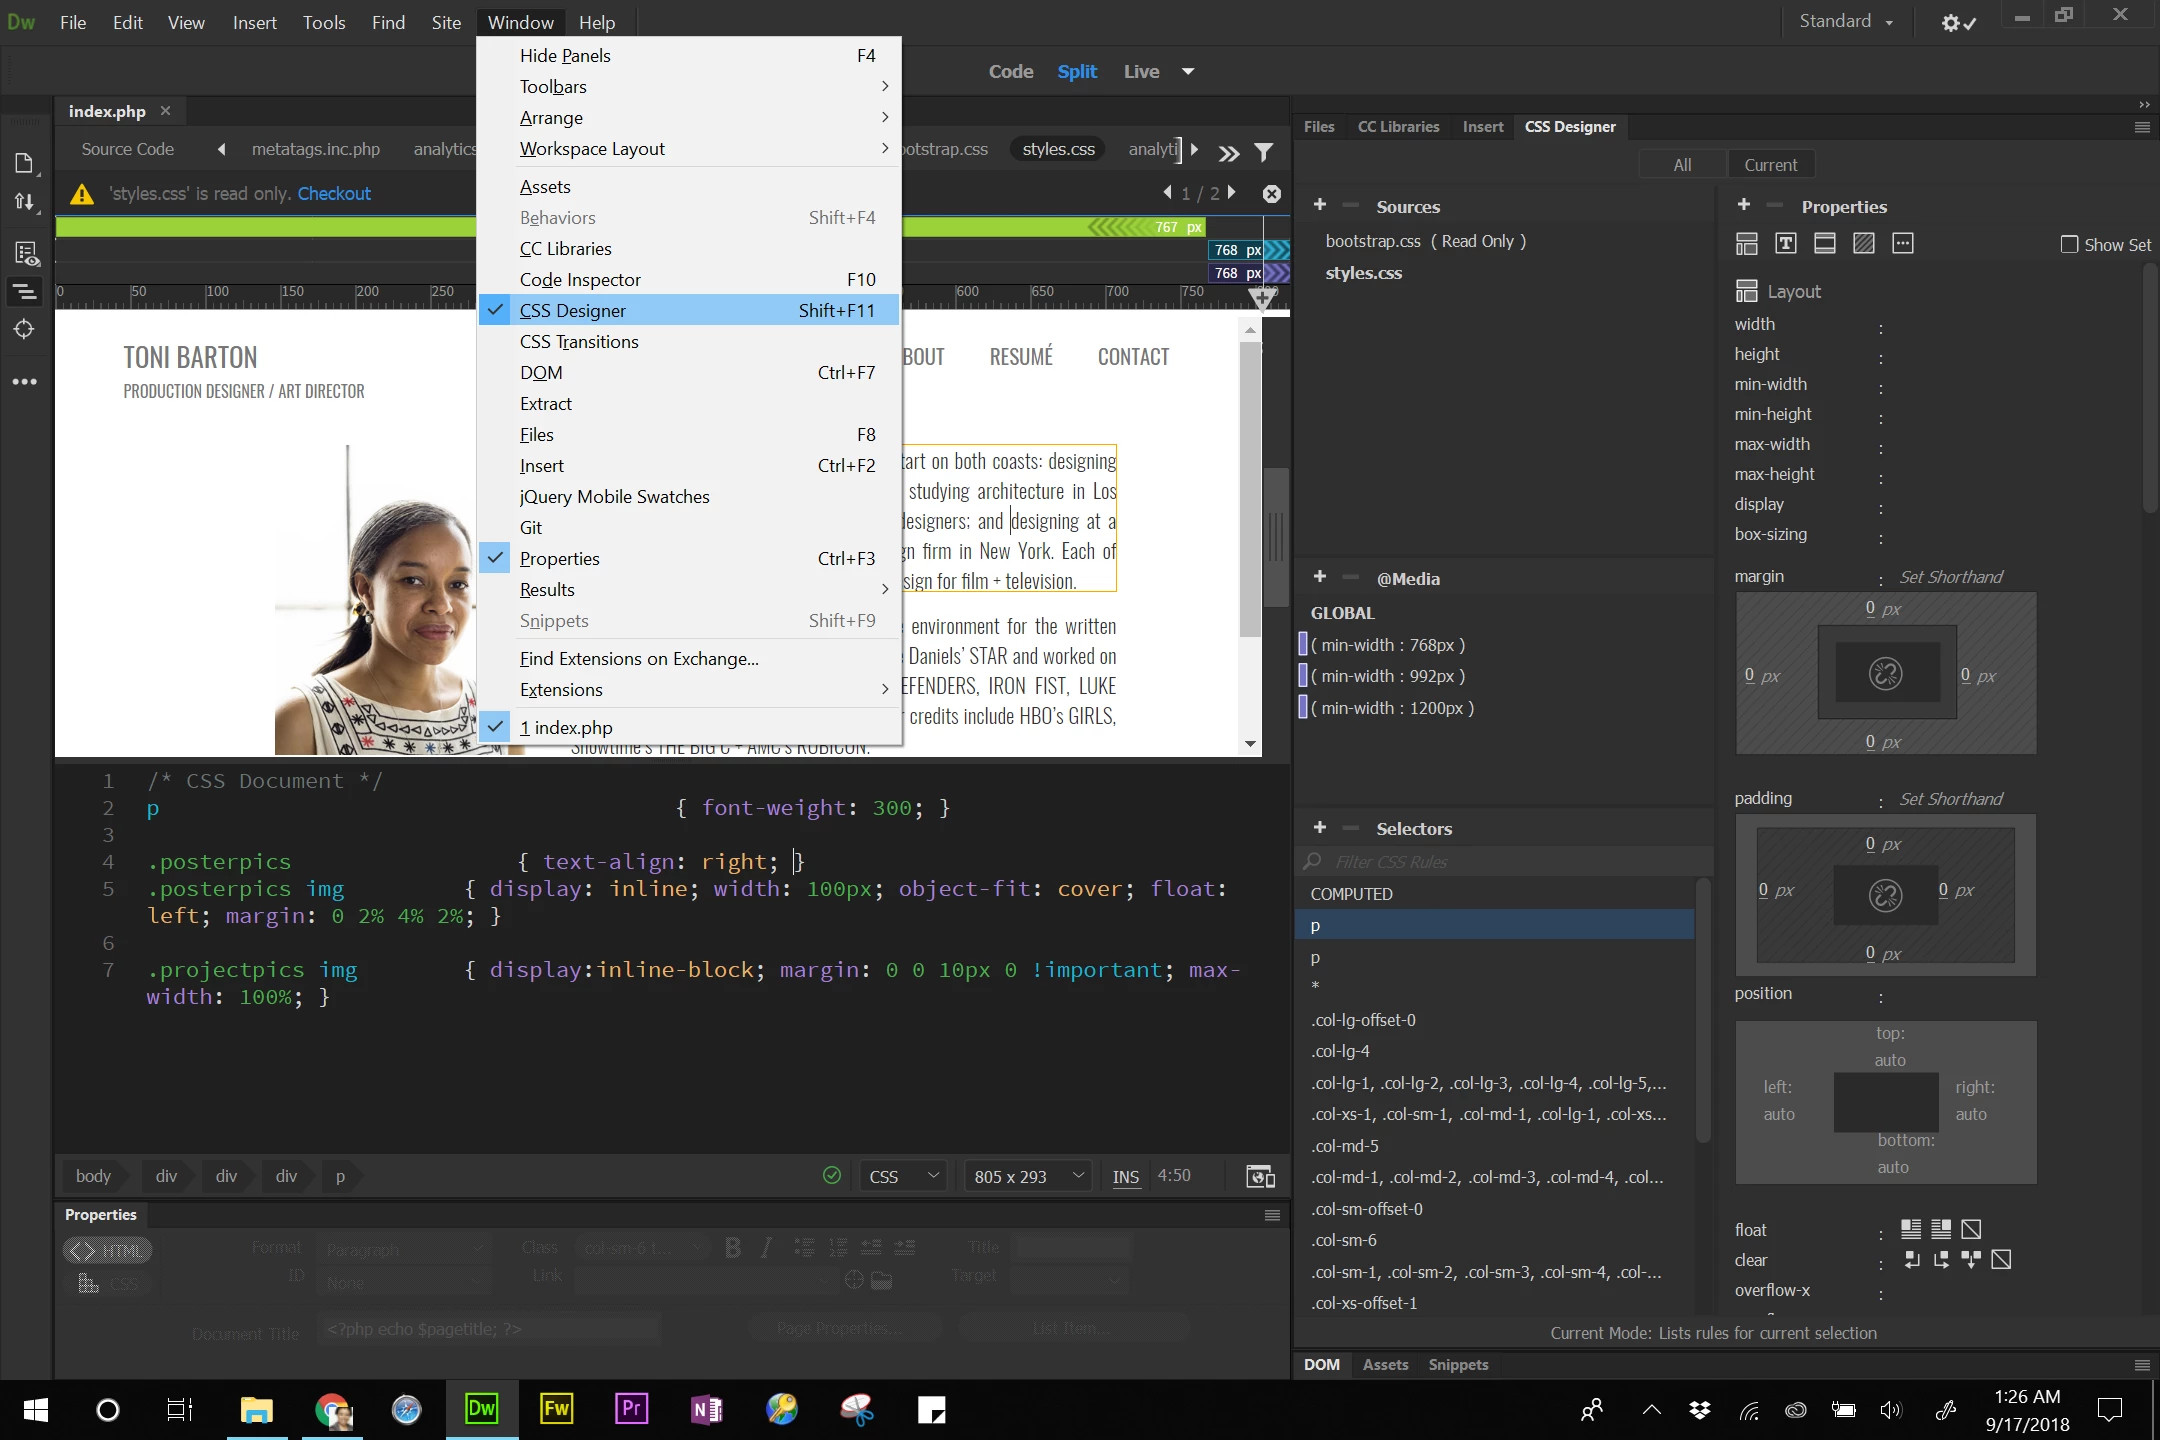This screenshot has height=1440, width=2160.
Task: Click the Text category icon in CSS Properties
Action: 1786,243
